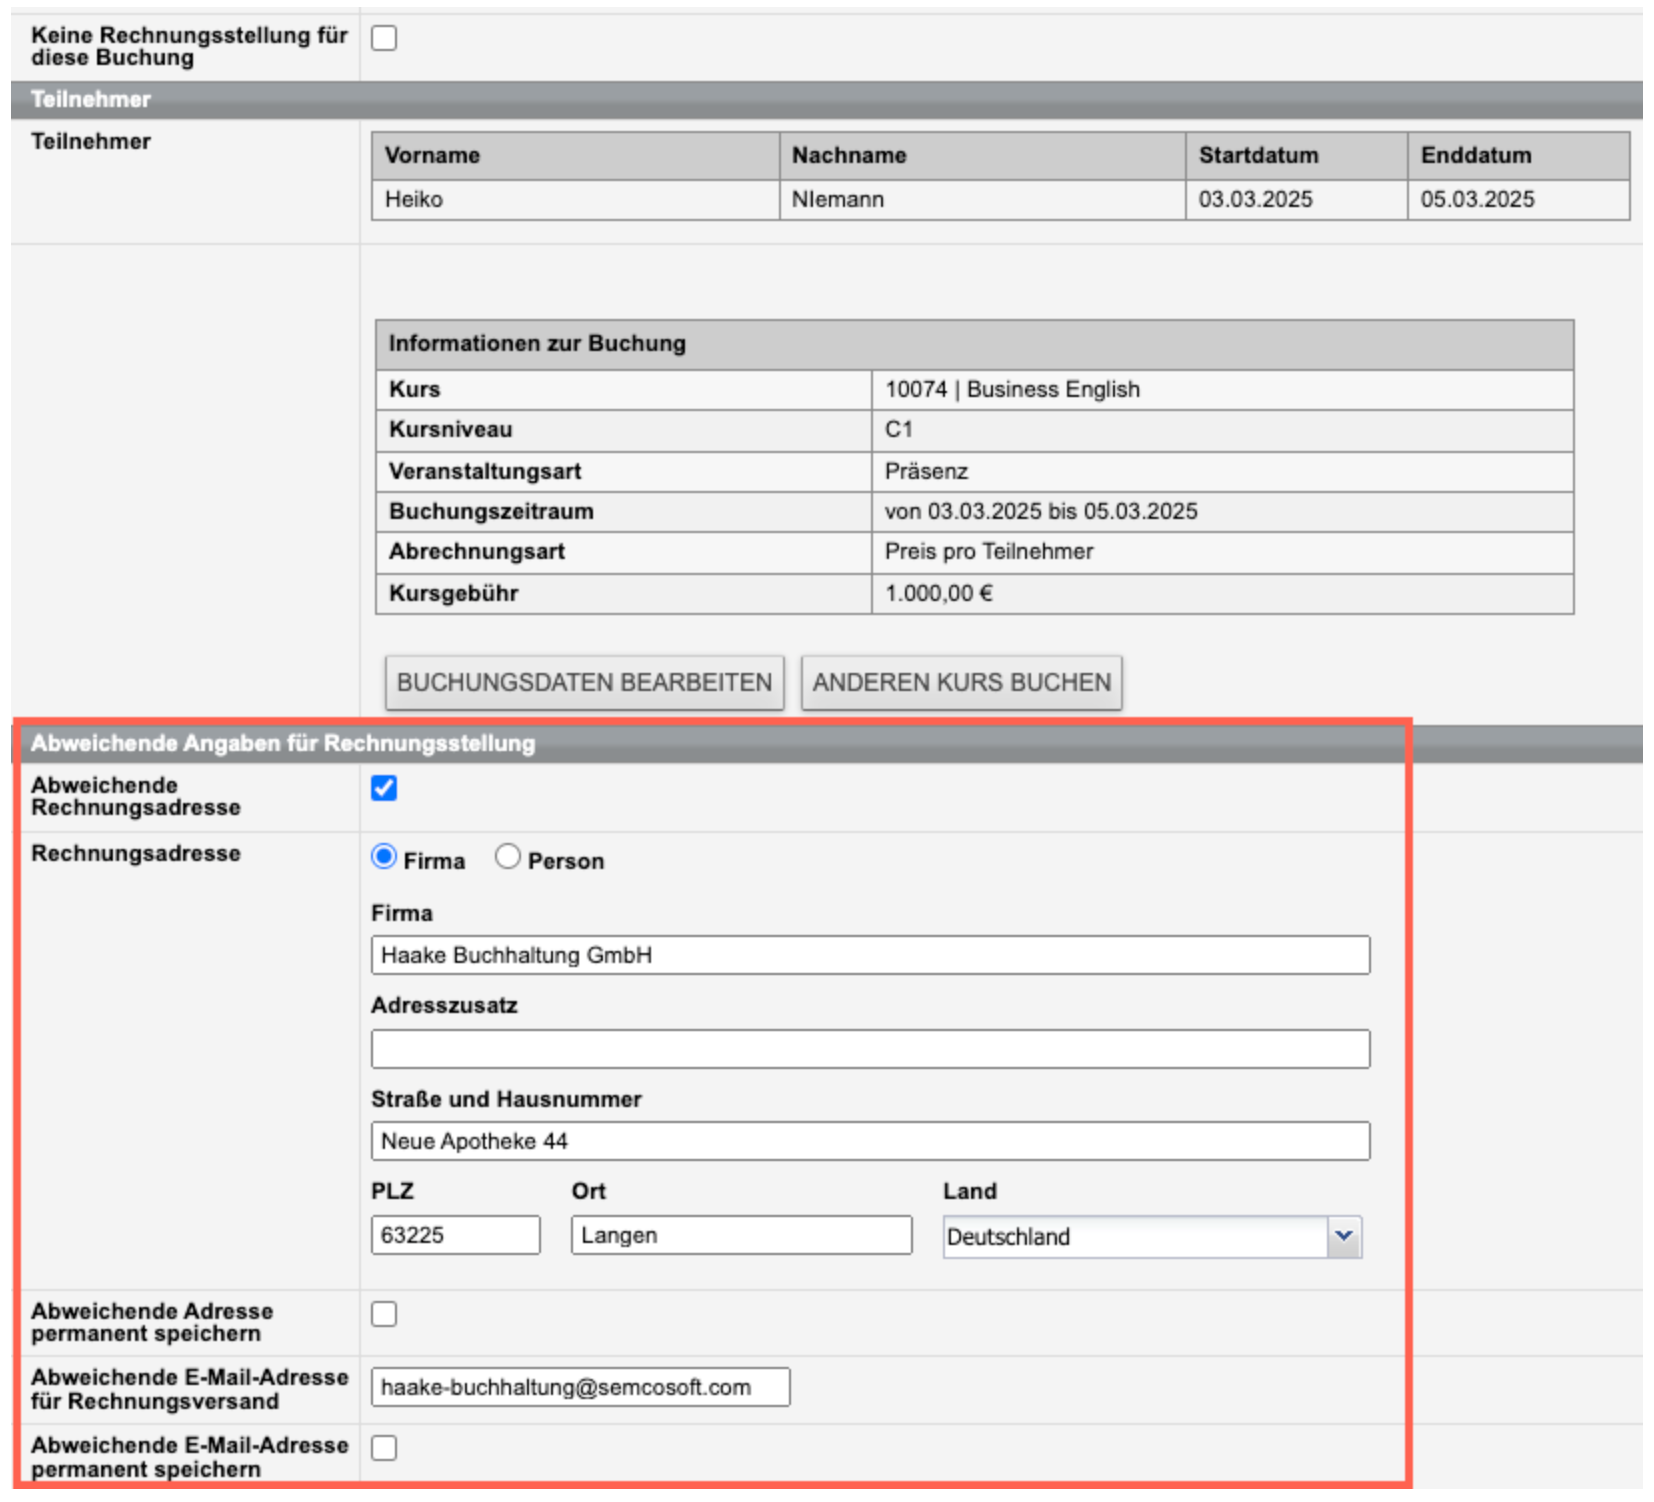Select the Firma radio button
This screenshot has height=1502, width=1654.
pyautogui.click(x=384, y=857)
